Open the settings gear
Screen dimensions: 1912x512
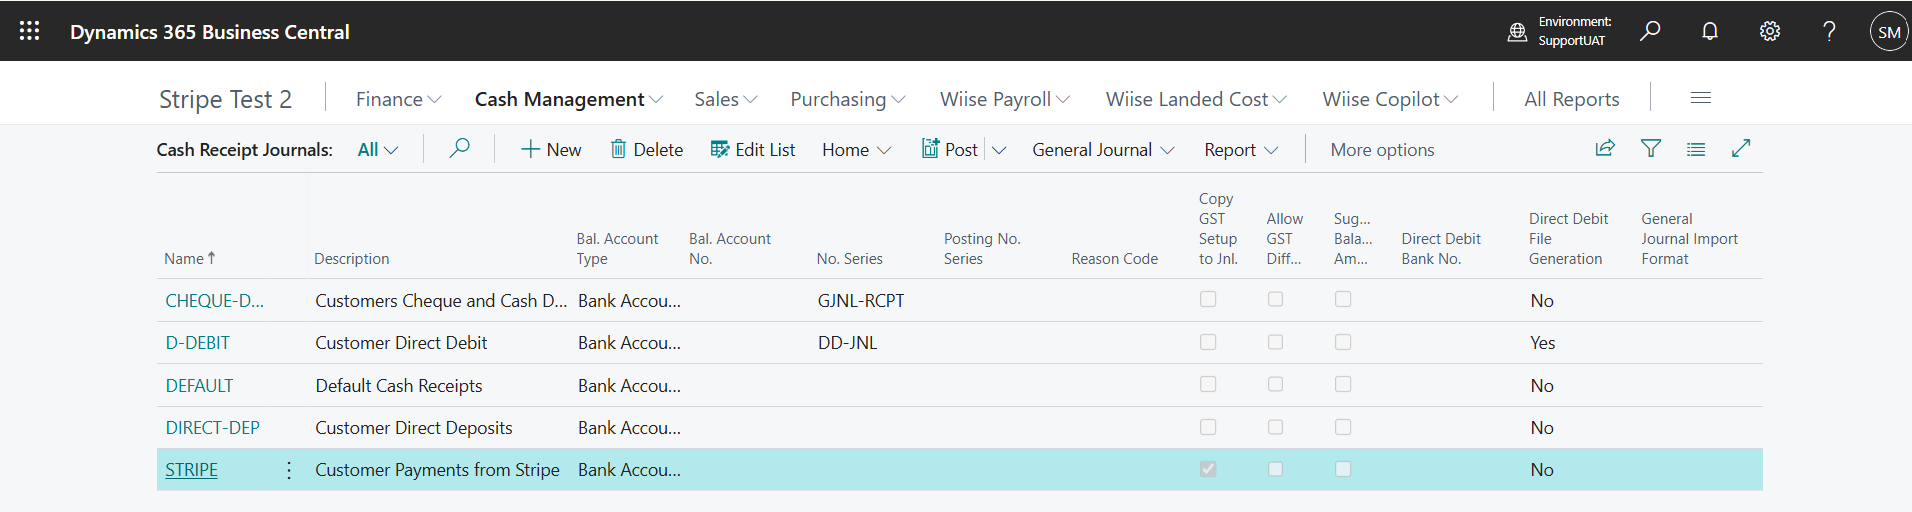pyautogui.click(x=1770, y=31)
